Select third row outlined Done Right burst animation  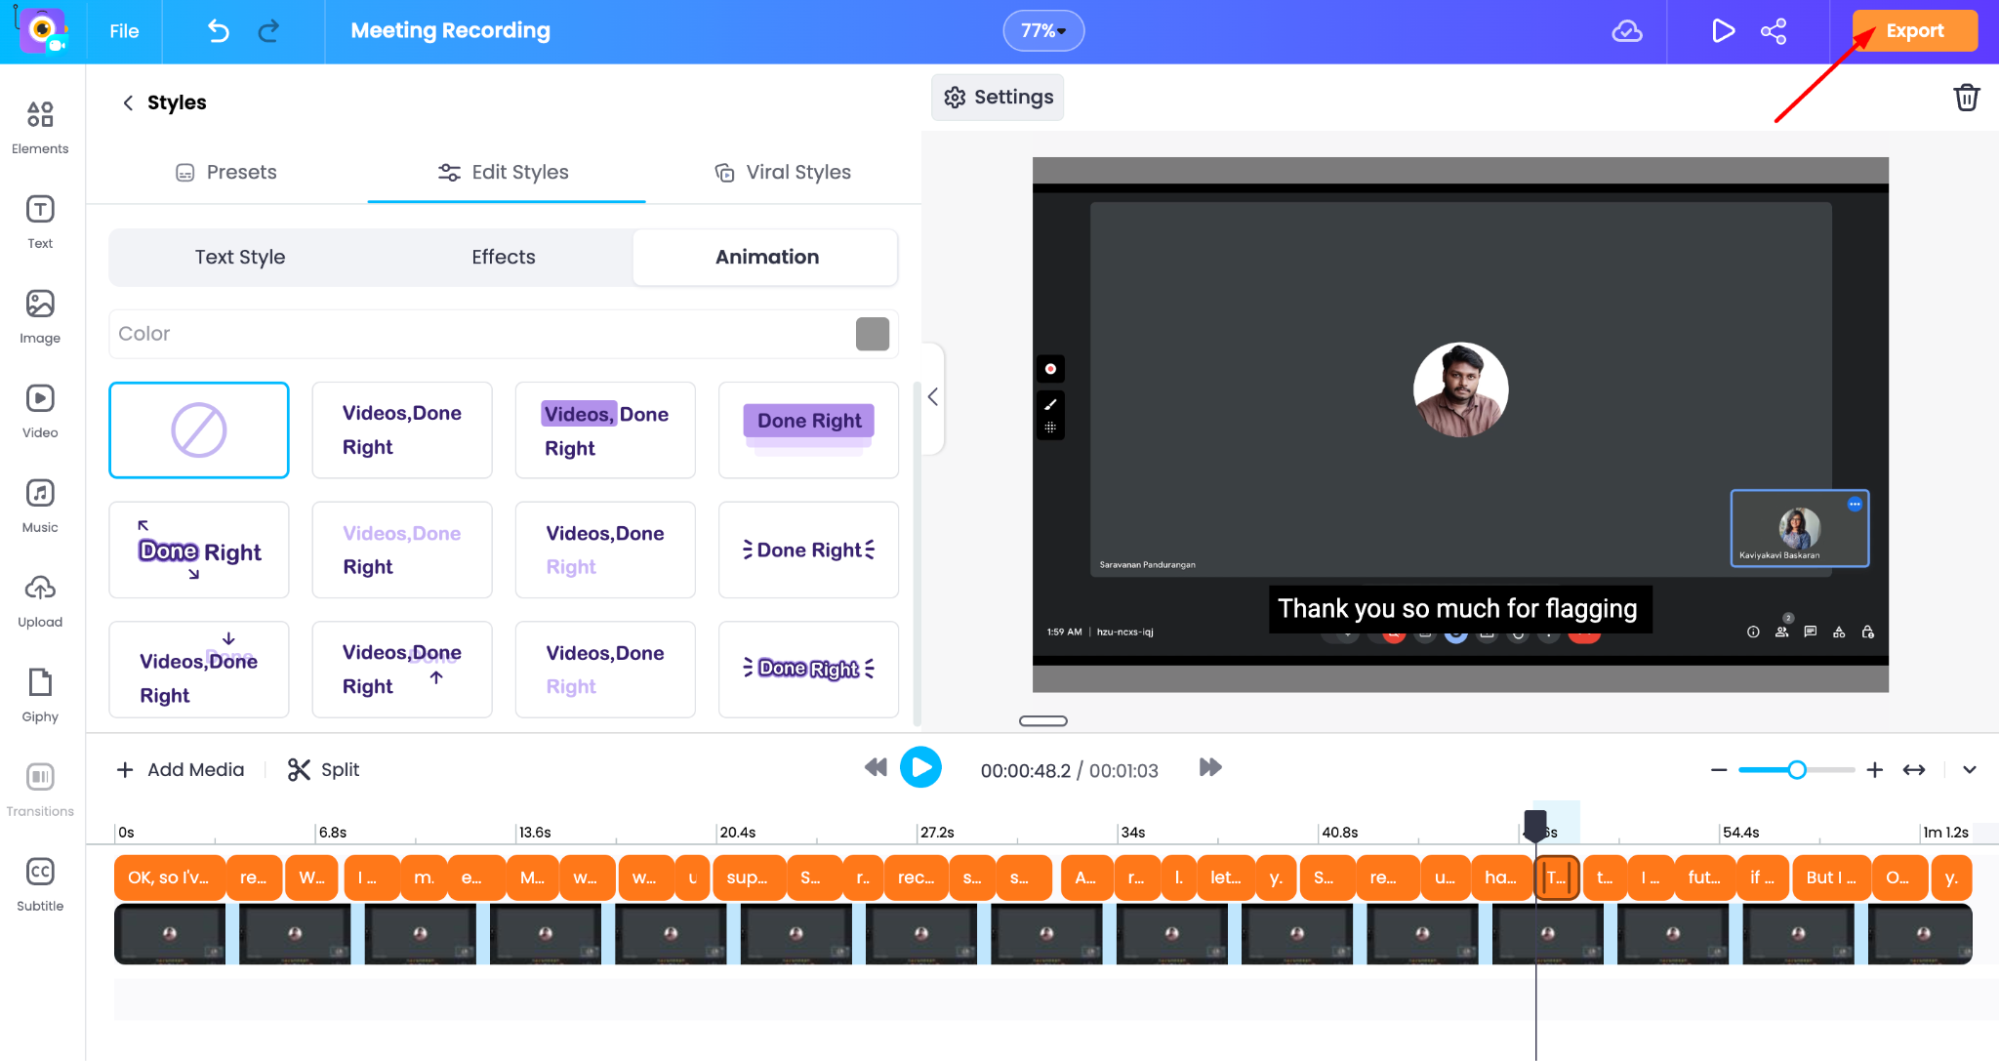click(808, 669)
